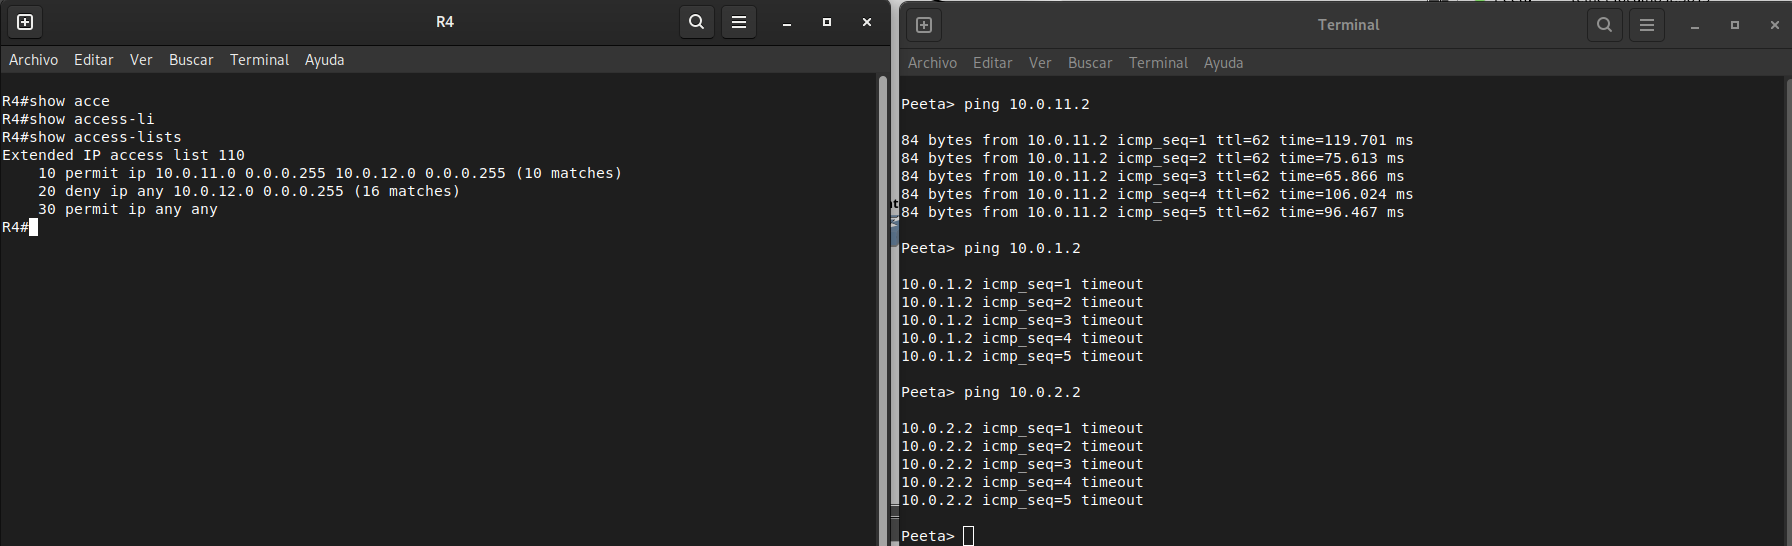Open search in the R4 terminal window
Image resolution: width=1792 pixels, height=546 pixels.
pyautogui.click(x=697, y=22)
